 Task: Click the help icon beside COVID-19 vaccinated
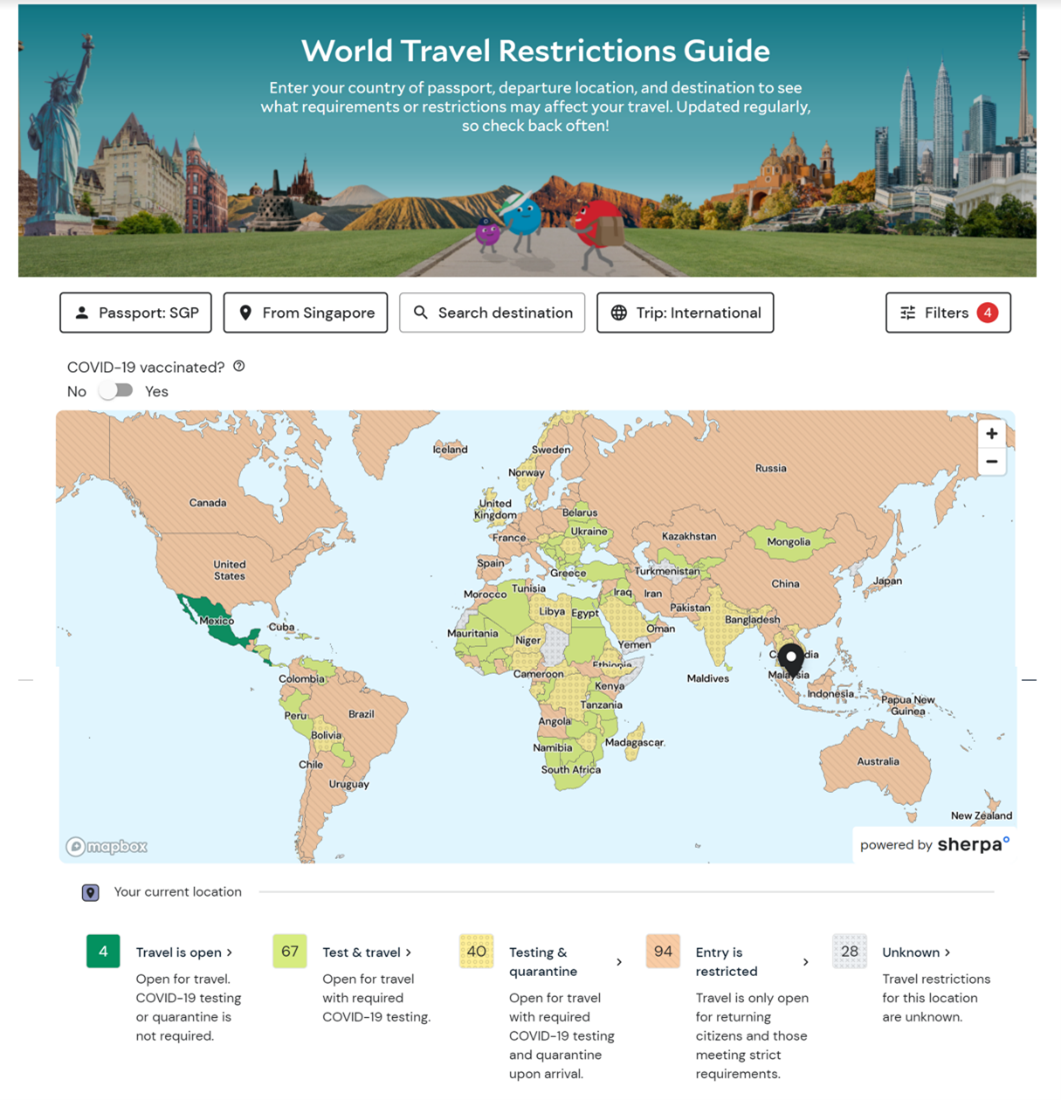[239, 366]
